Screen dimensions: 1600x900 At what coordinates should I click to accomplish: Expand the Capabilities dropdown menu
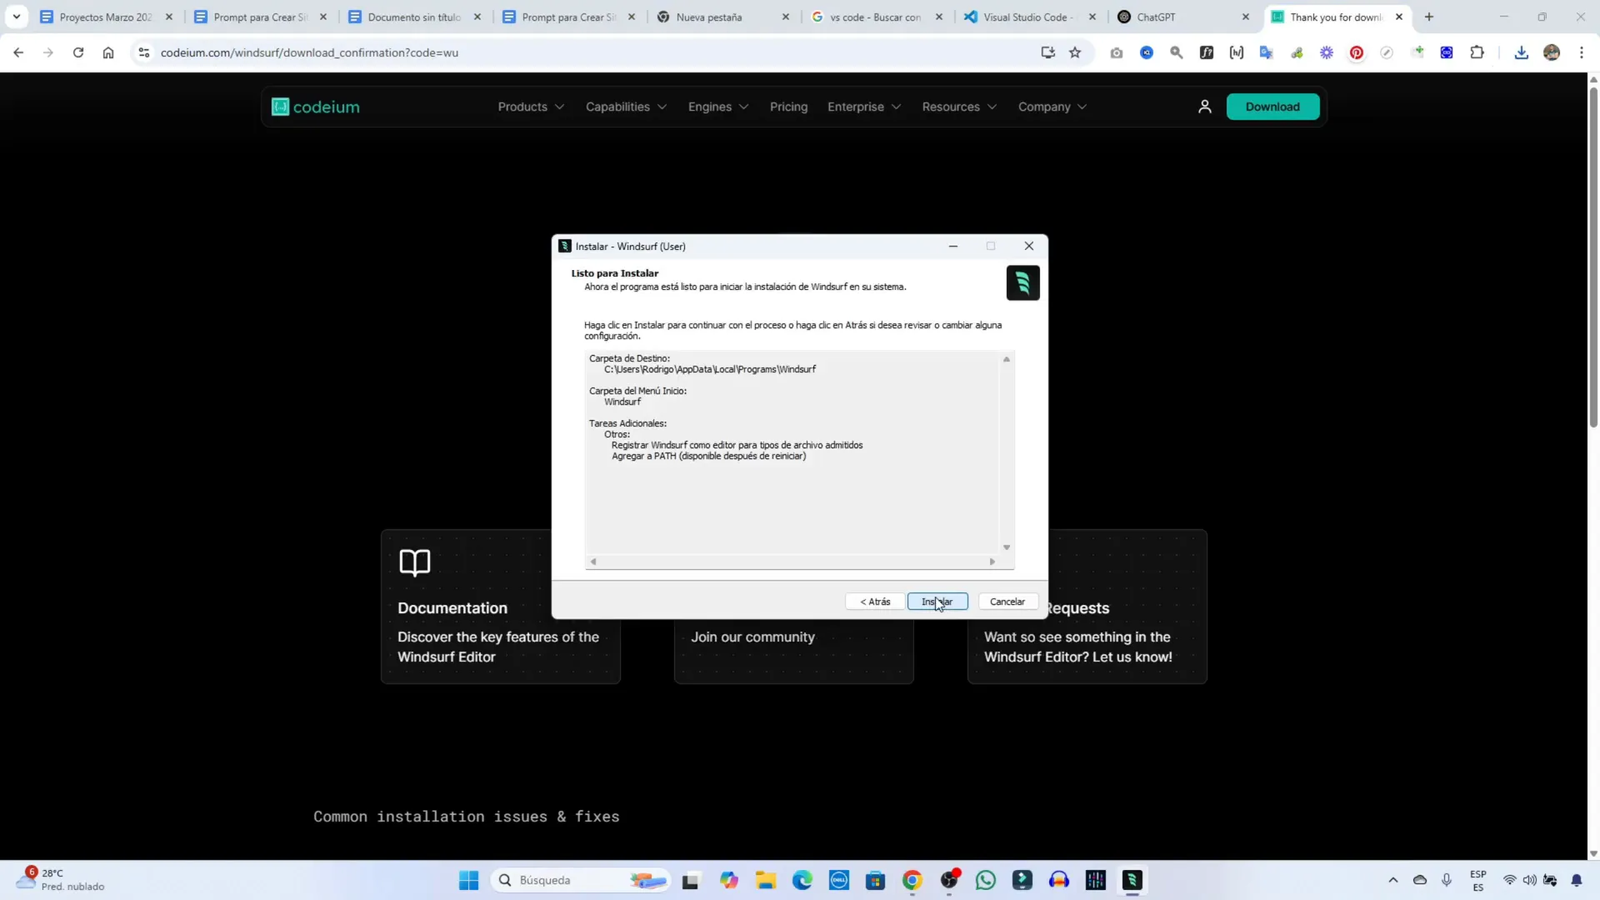[625, 107]
